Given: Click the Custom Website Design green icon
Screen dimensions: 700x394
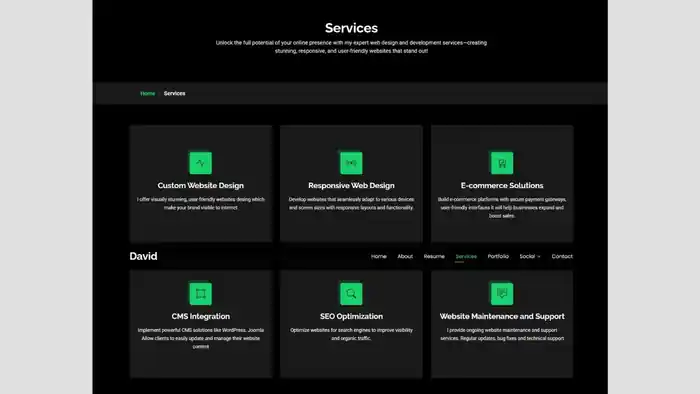Looking at the screenshot, I should (x=200, y=163).
